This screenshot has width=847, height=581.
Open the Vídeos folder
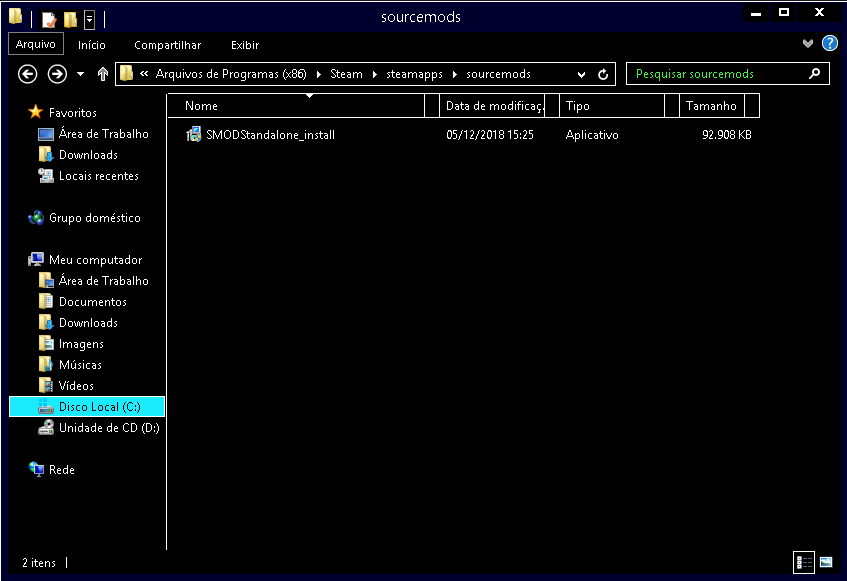click(x=76, y=386)
